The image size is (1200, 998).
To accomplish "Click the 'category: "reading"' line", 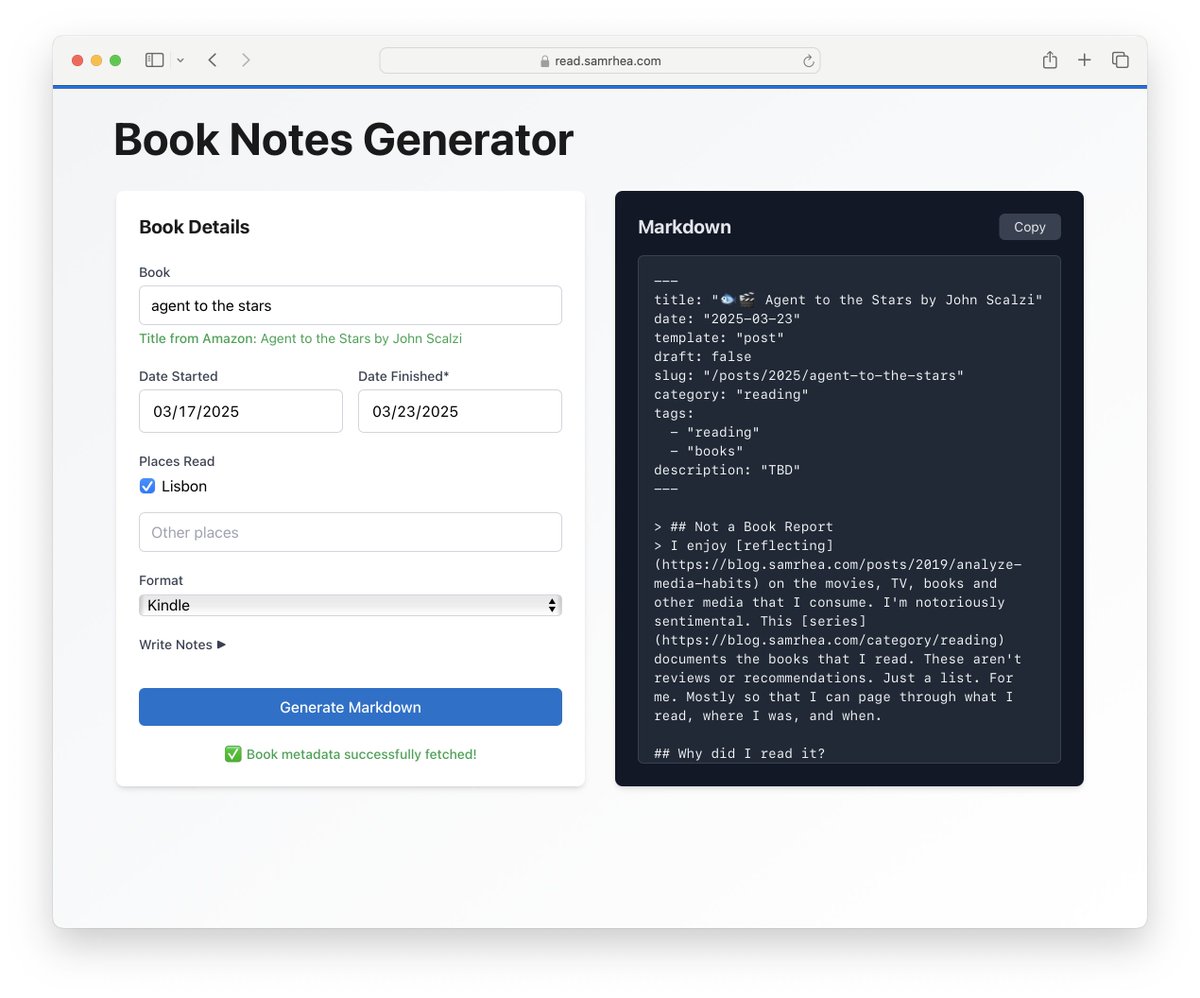I will [x=731, y=394].
